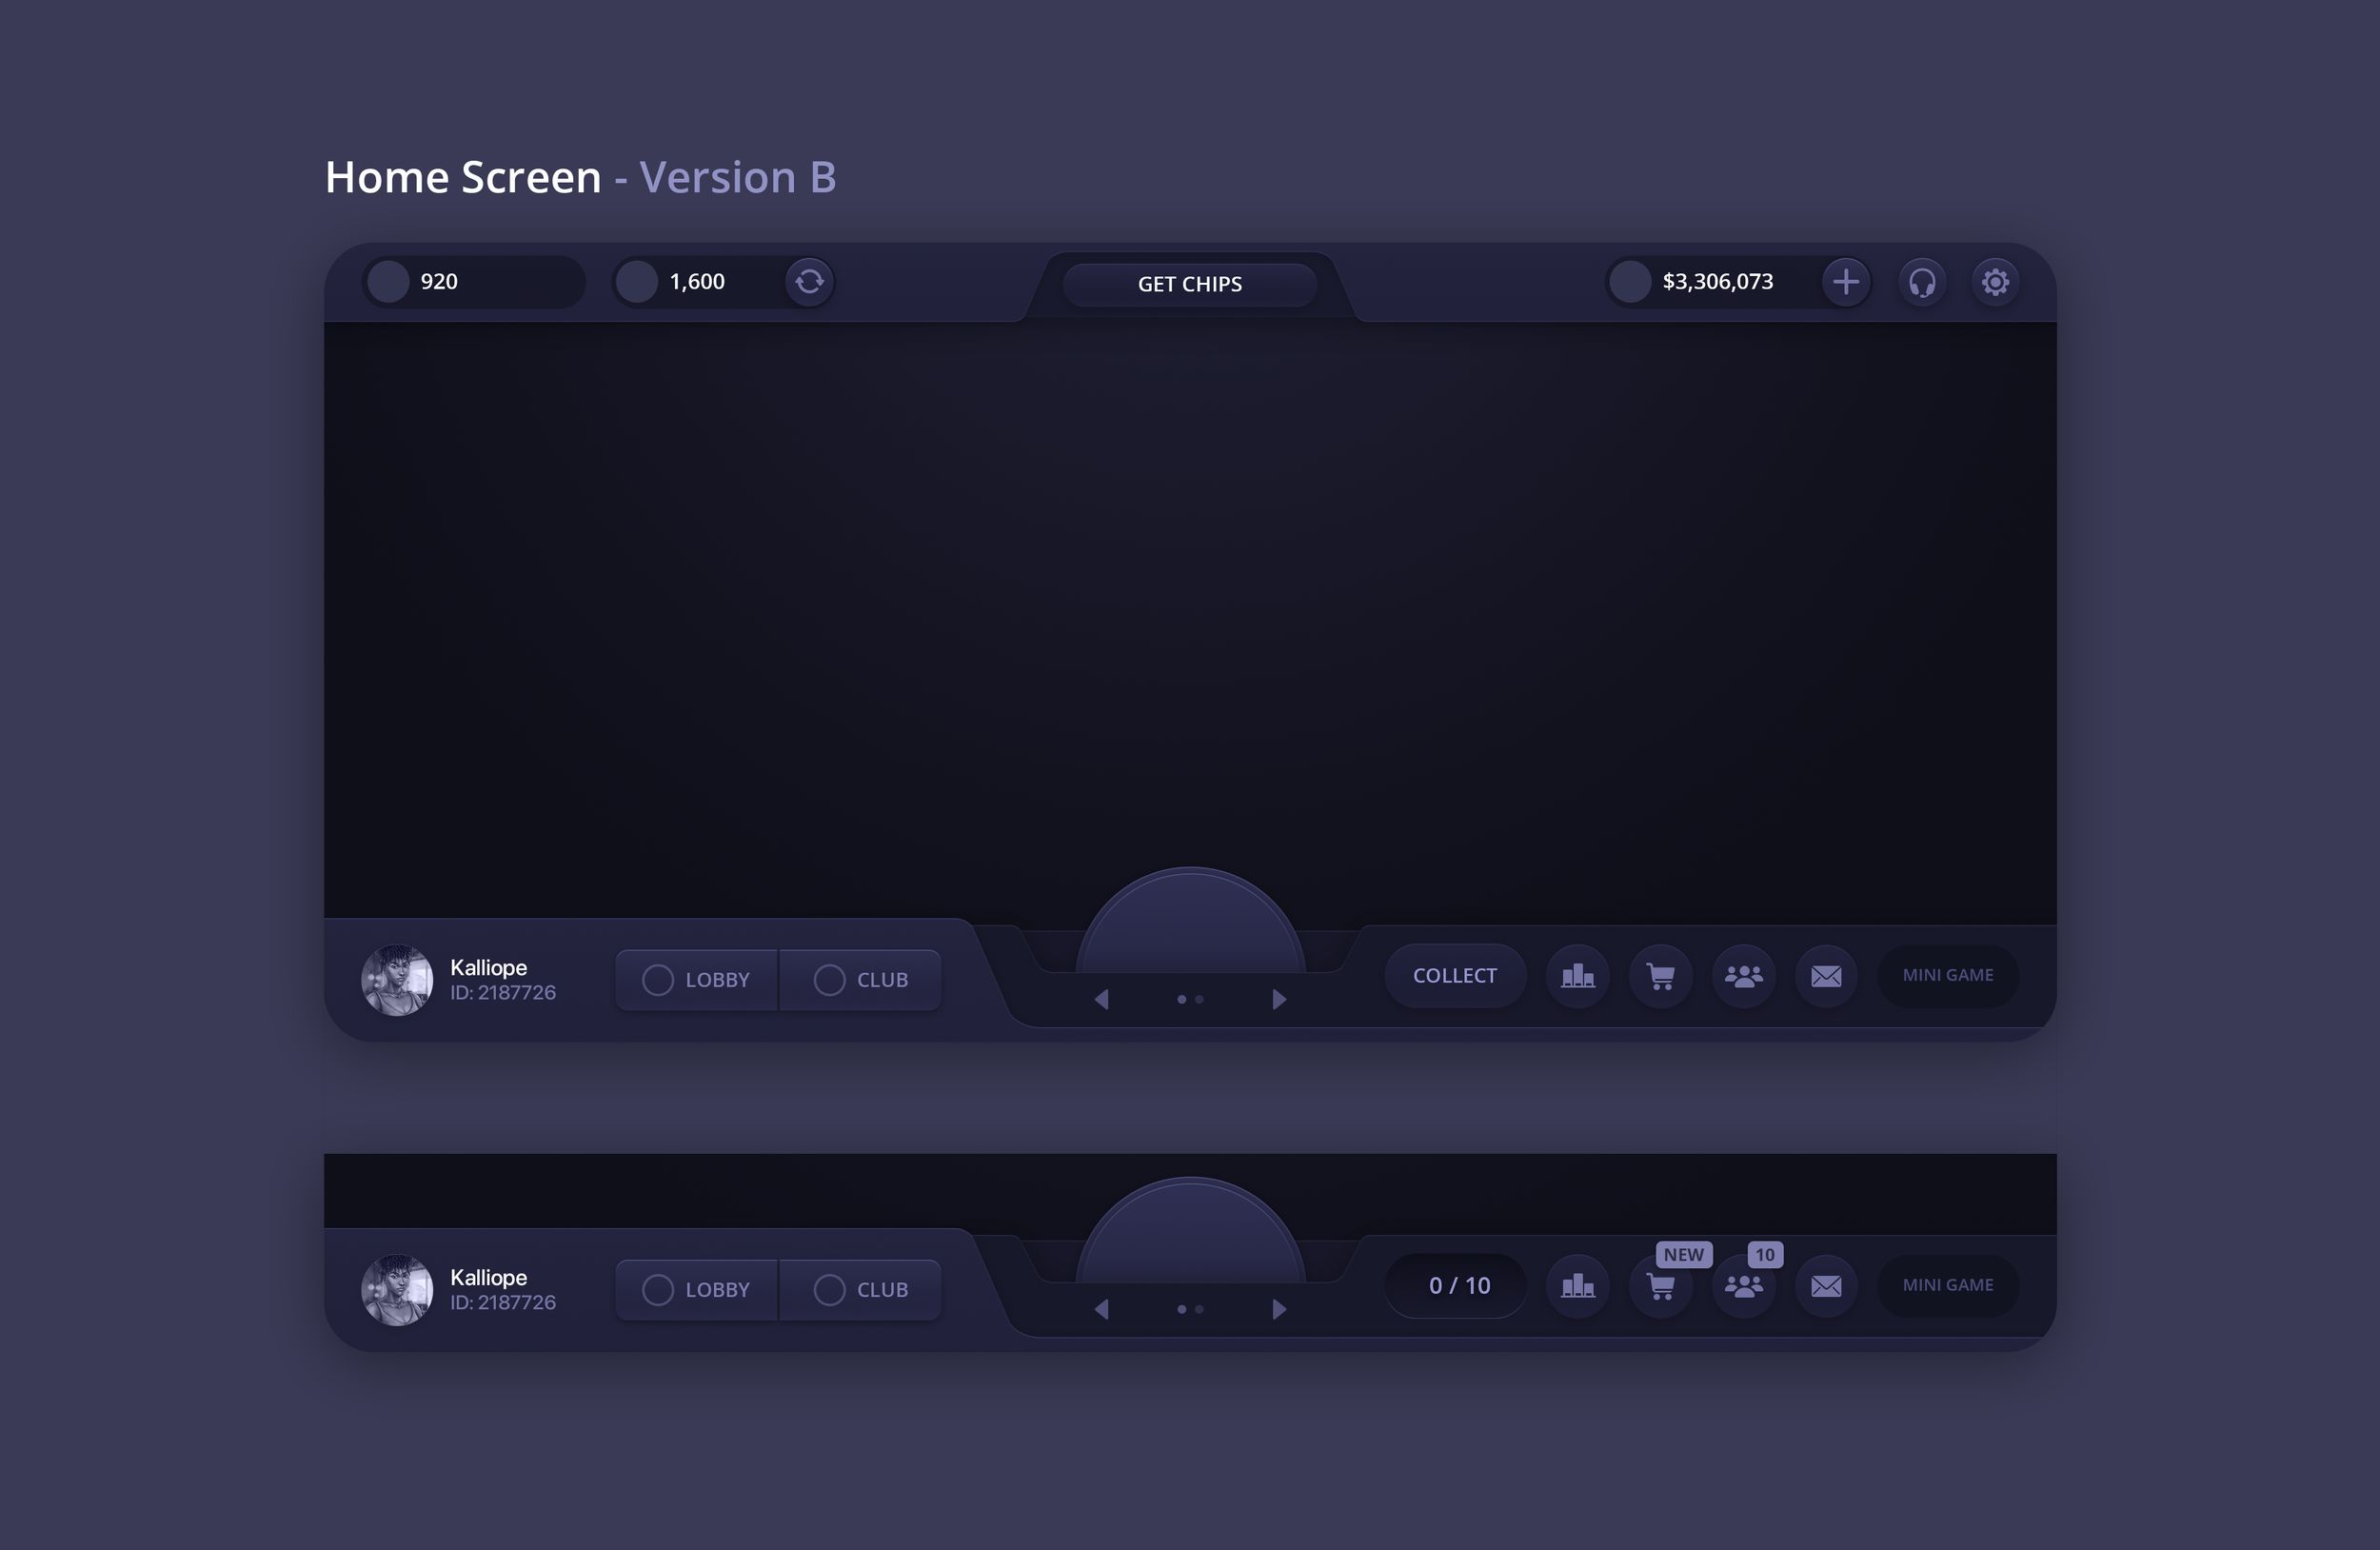Click the dot pagination indicators
The height and width of the screenshot is (1550, 2380).
pyautogui.click(x=1188, y=998)
